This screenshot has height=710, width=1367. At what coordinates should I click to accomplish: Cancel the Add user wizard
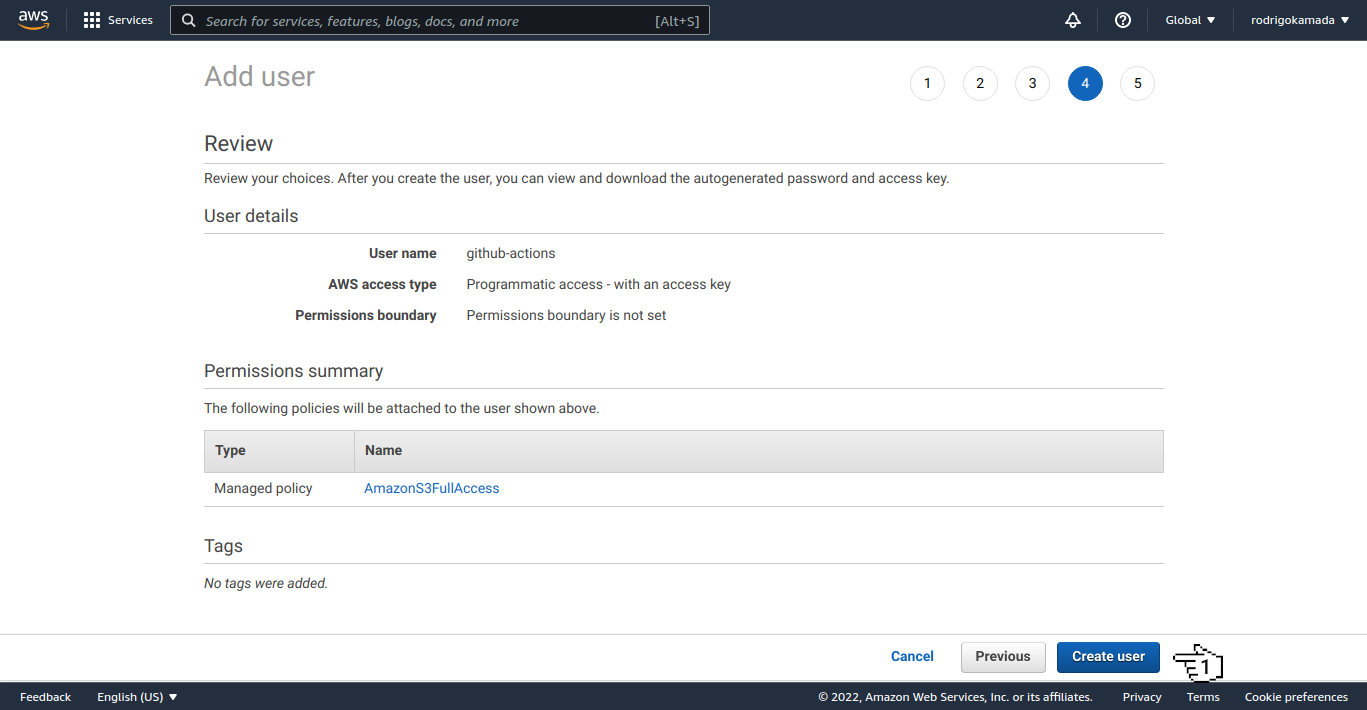(911, 656)
